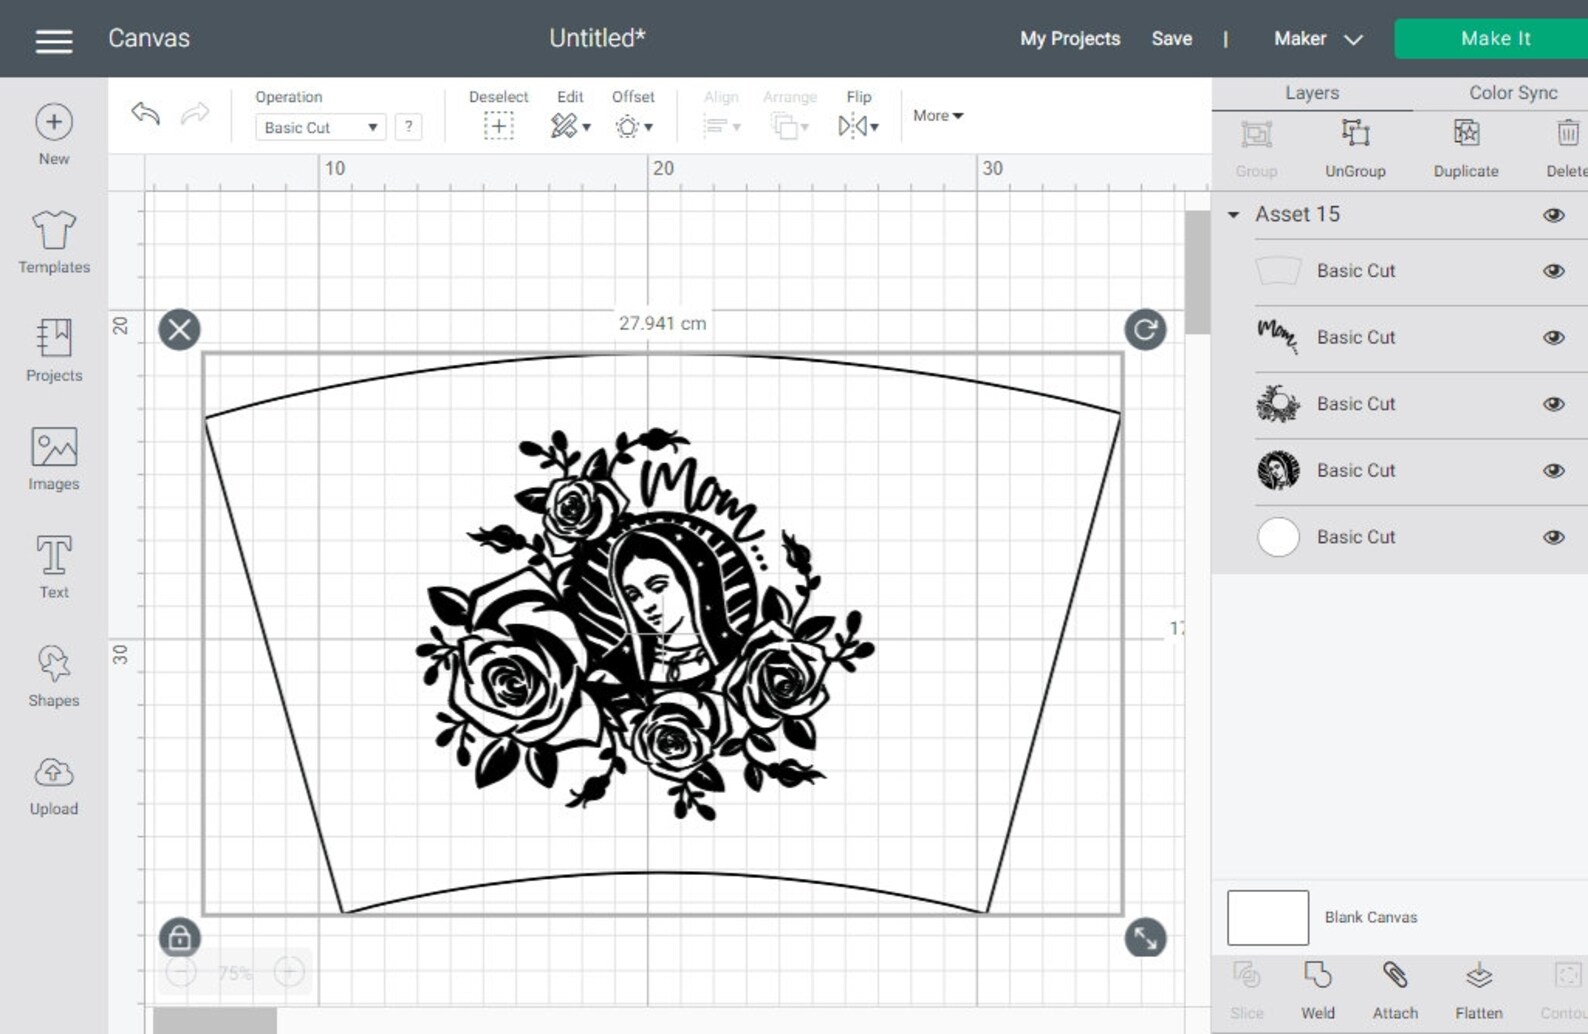The height and width of the screenshot is (1034, 1588).
Task: Save the project
Action: click(1171, 39)
